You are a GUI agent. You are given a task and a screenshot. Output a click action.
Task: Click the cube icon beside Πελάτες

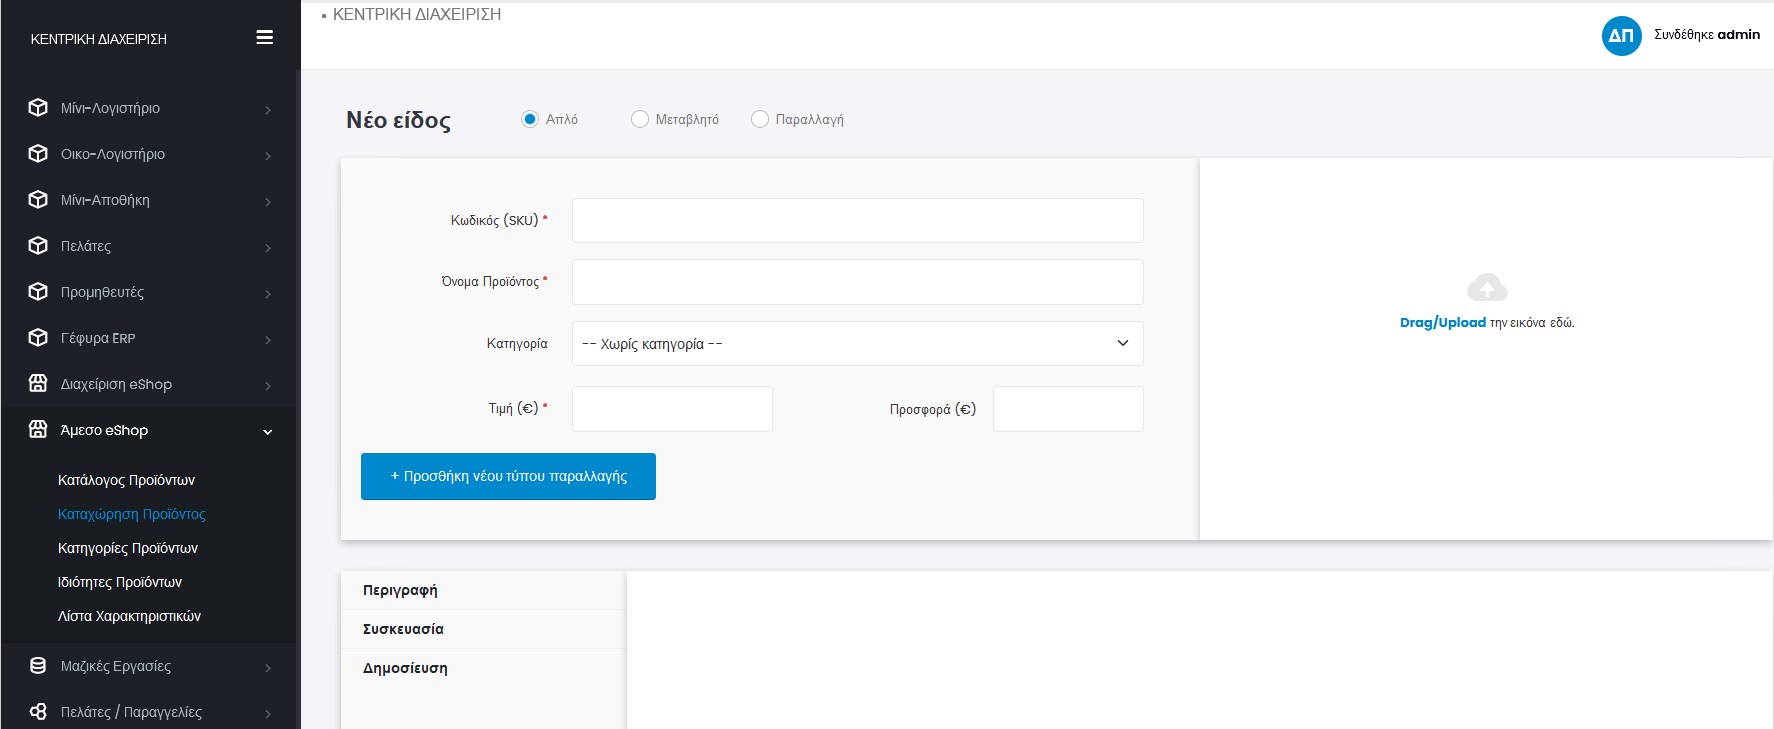coord(38,246)
